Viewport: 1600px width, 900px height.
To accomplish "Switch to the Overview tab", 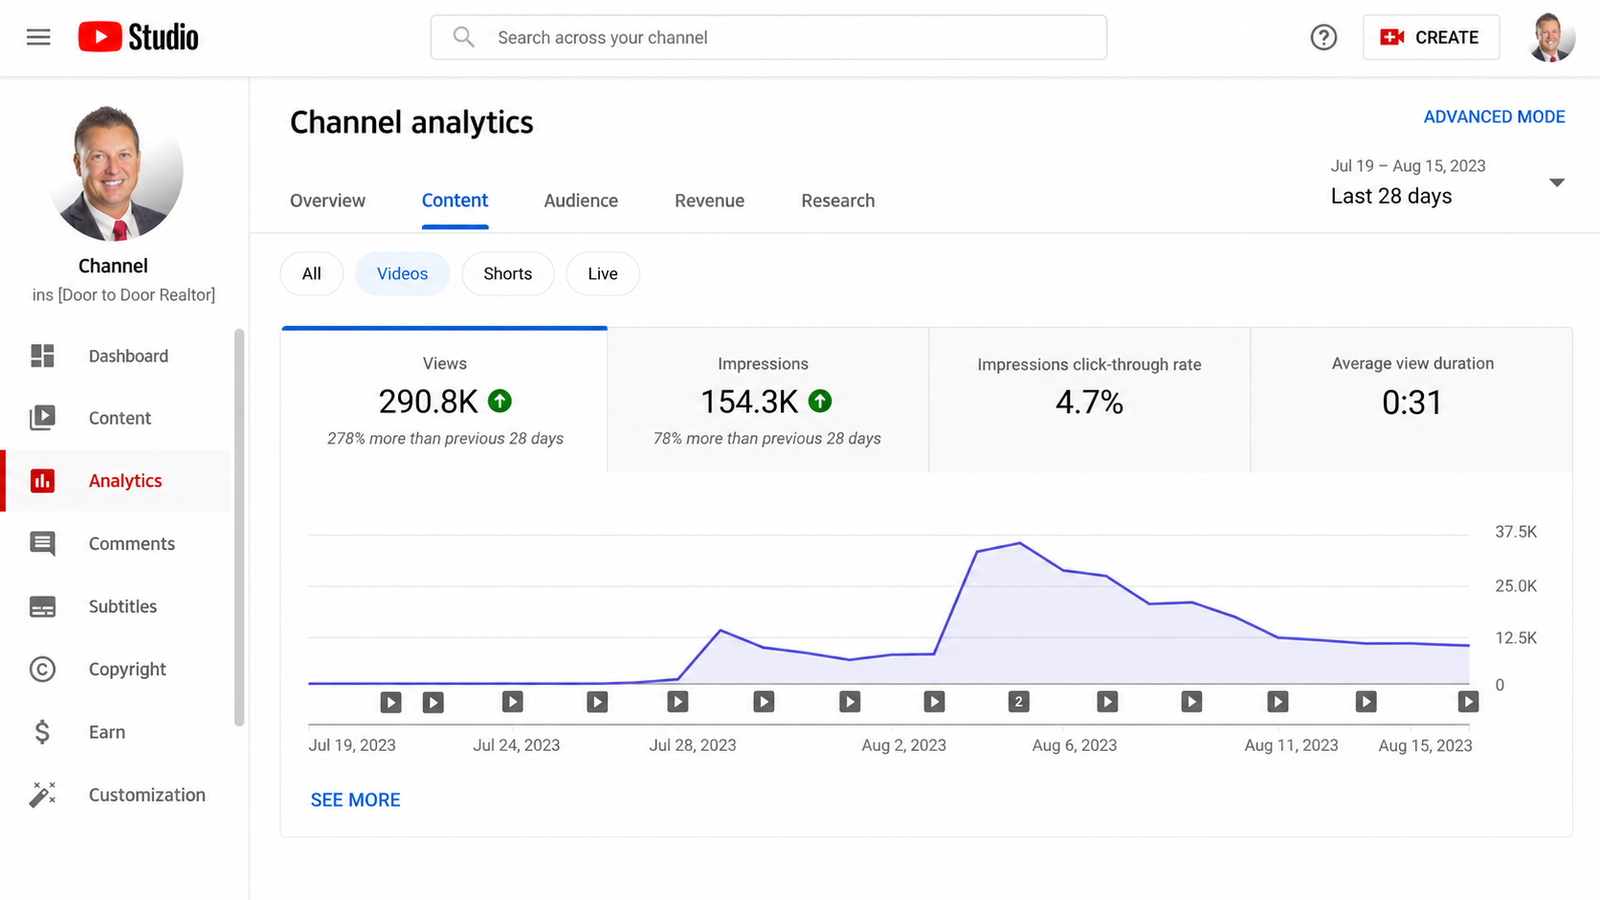I will [x=328, y=201].
